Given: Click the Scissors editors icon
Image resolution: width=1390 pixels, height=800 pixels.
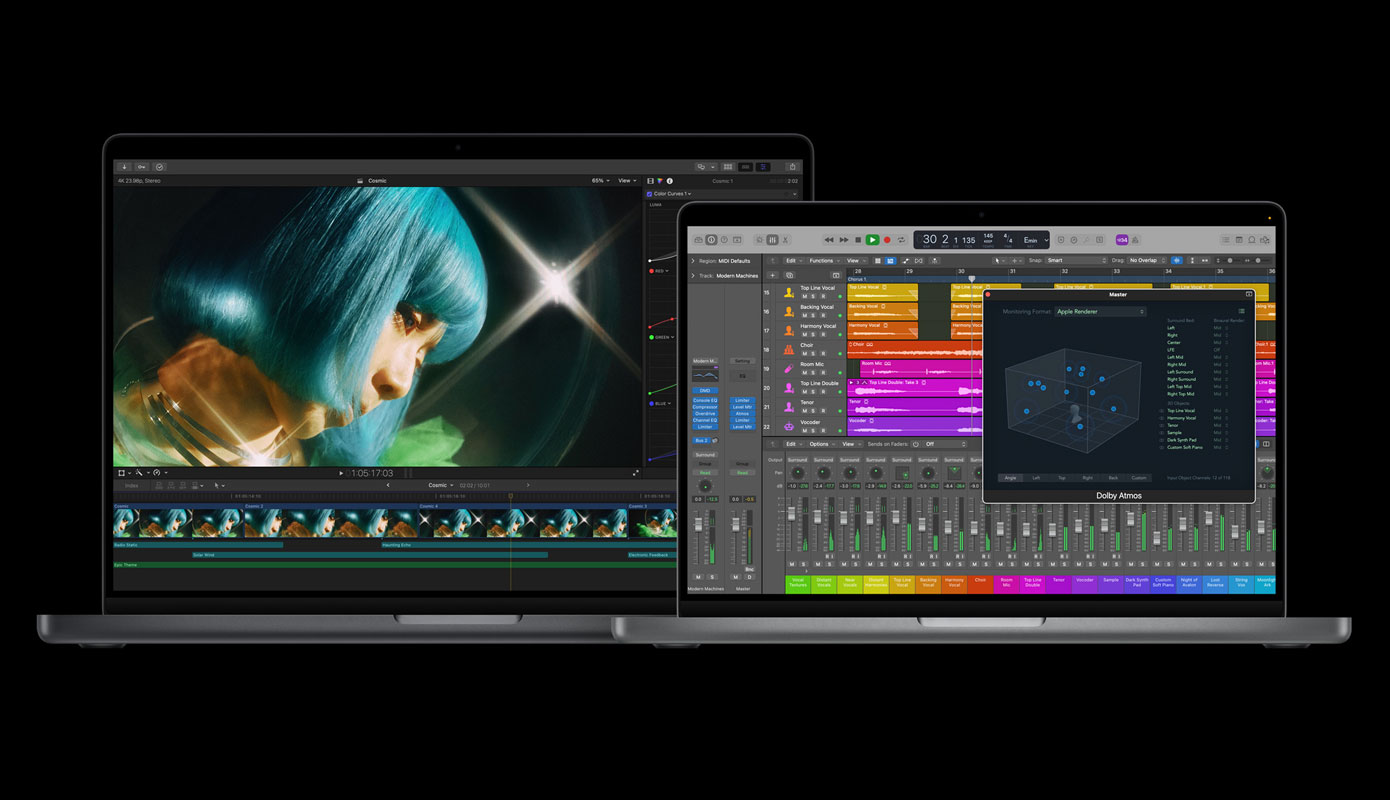Looking at the screenshot, I should point(786,240).
